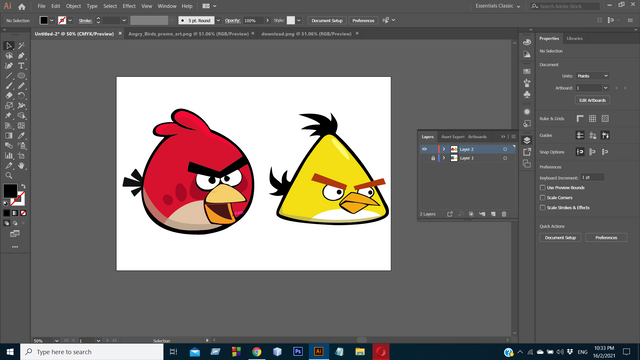
Task: Select the Type tool
Action: 21,66
